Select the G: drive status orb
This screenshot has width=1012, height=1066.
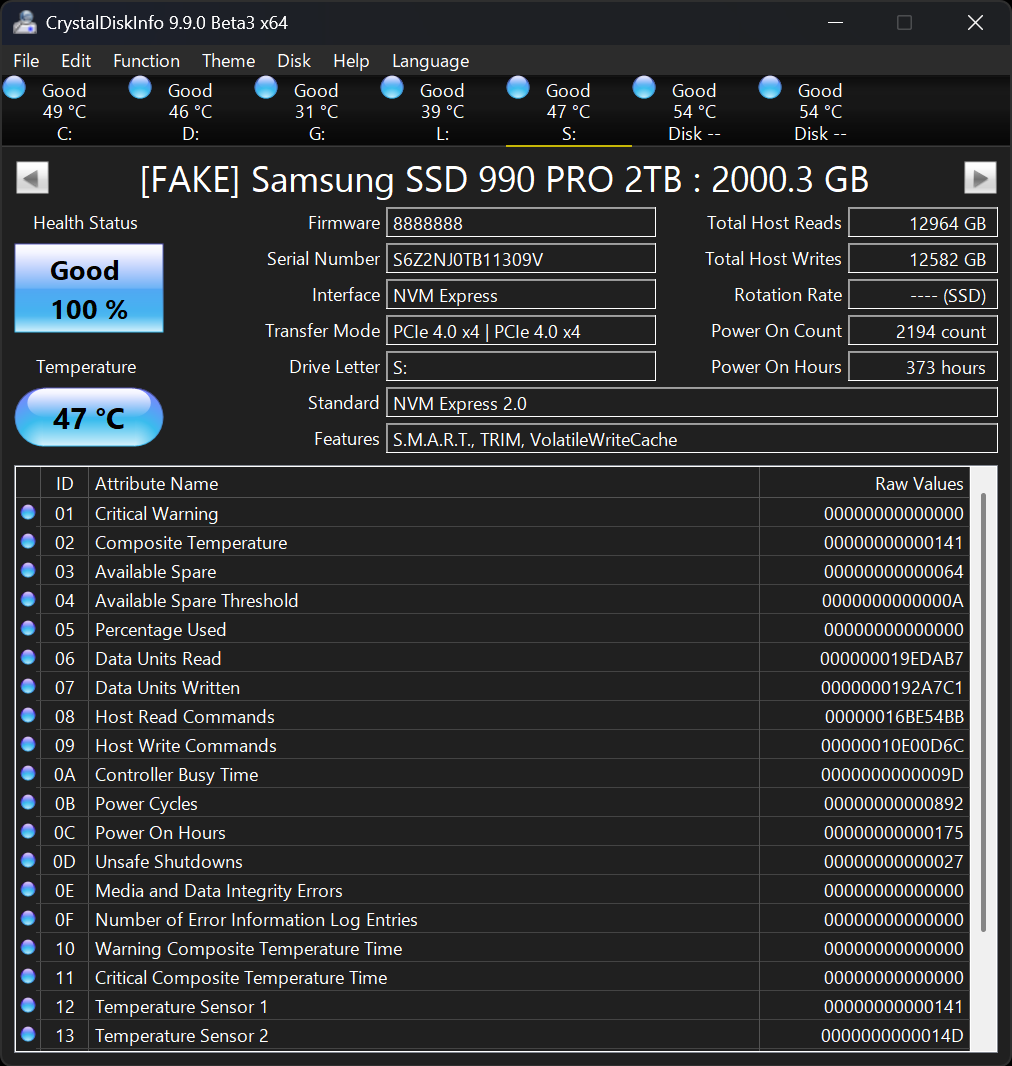pyautogui.click(x=266, y=88)
